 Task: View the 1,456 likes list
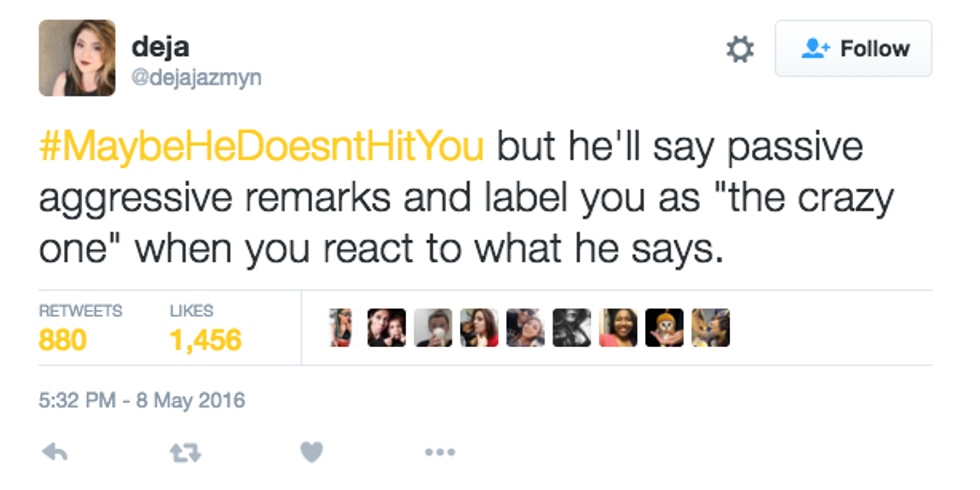coord(205,340)
